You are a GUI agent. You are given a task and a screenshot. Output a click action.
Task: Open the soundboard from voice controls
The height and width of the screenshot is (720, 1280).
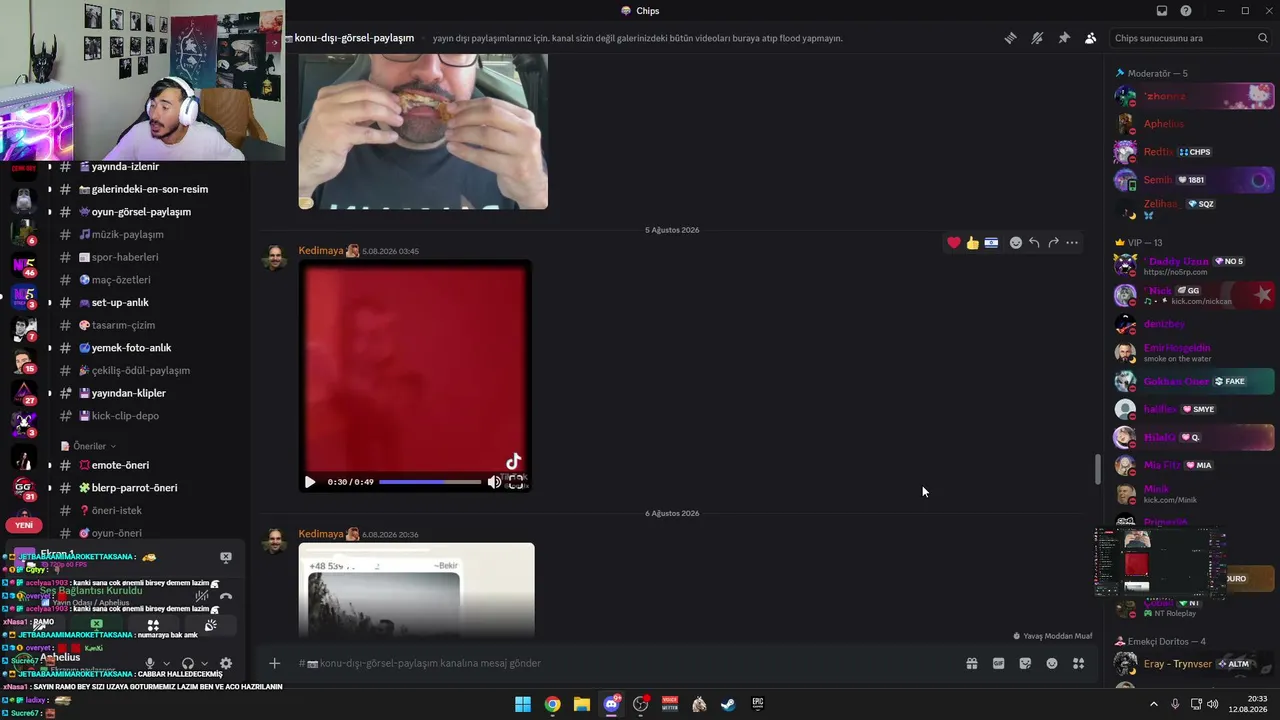[210, 625]
